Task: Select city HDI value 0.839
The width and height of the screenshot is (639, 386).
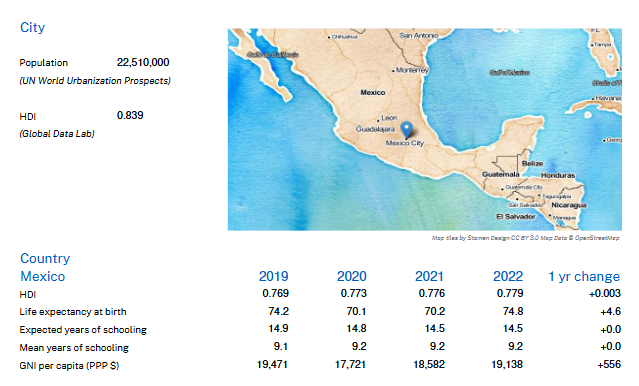Action: (130, 115)
